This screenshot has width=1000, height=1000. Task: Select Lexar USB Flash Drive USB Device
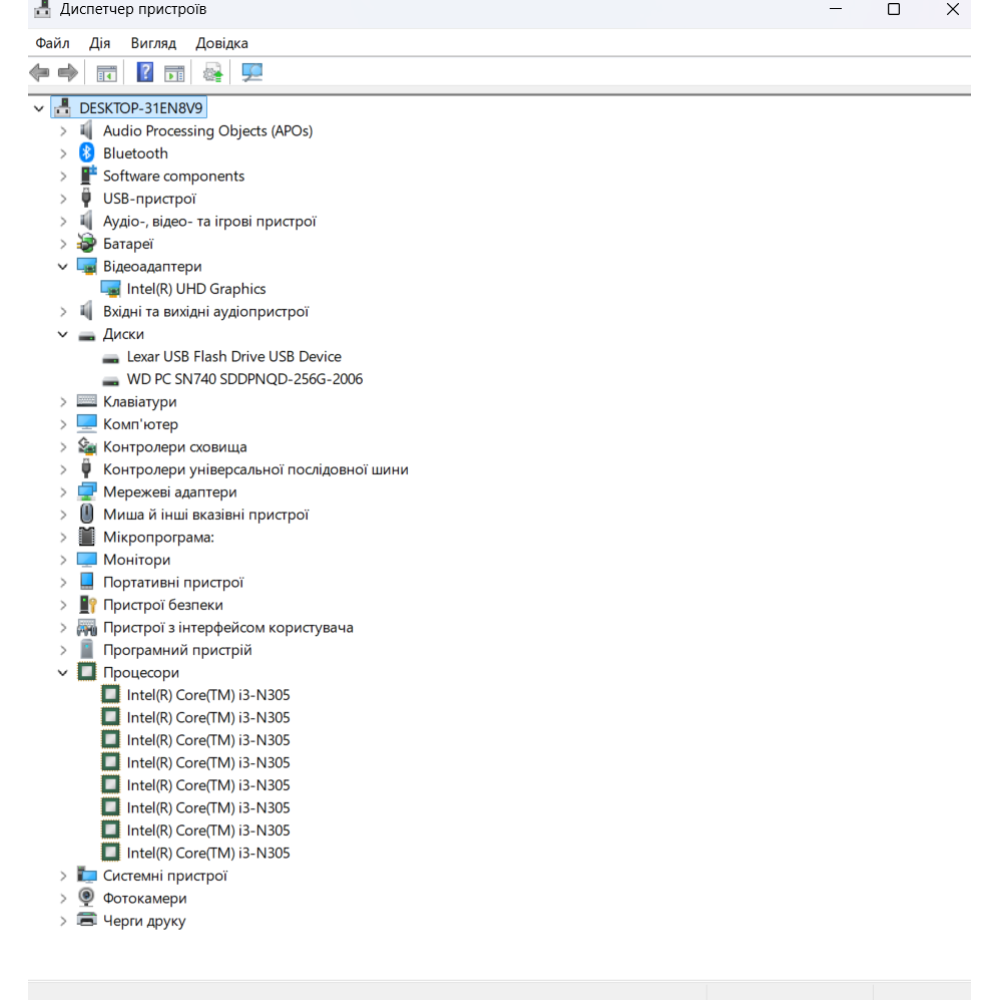click(x=233, y=357)
